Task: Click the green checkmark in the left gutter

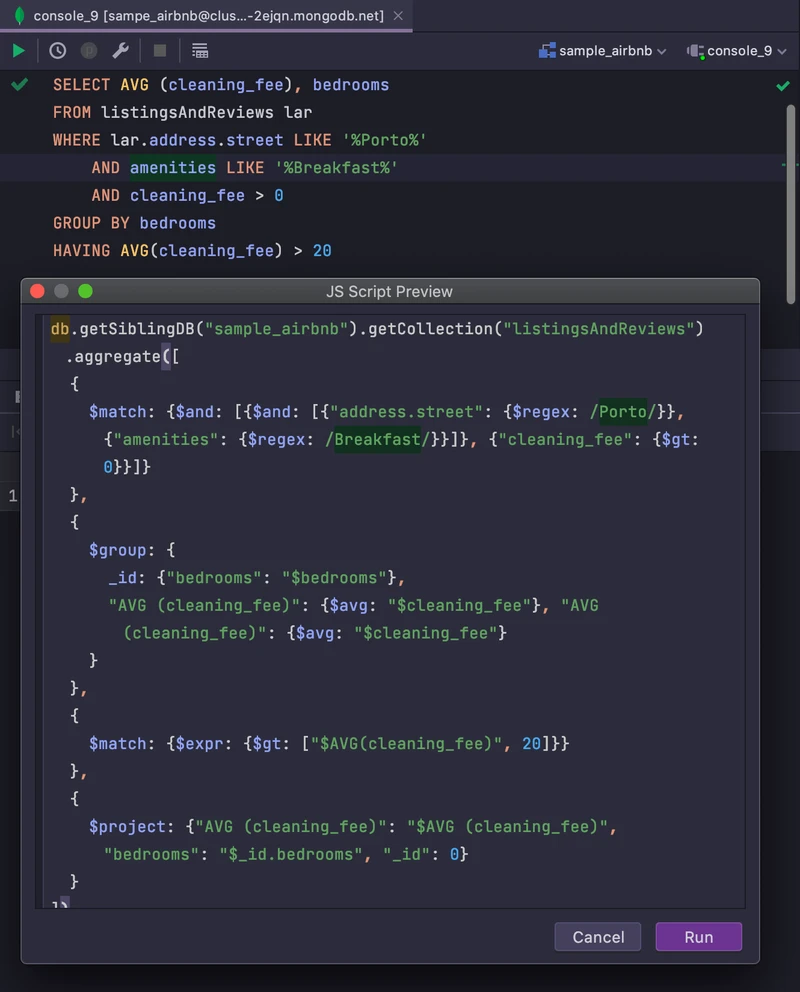Action: tap(19, 84)
